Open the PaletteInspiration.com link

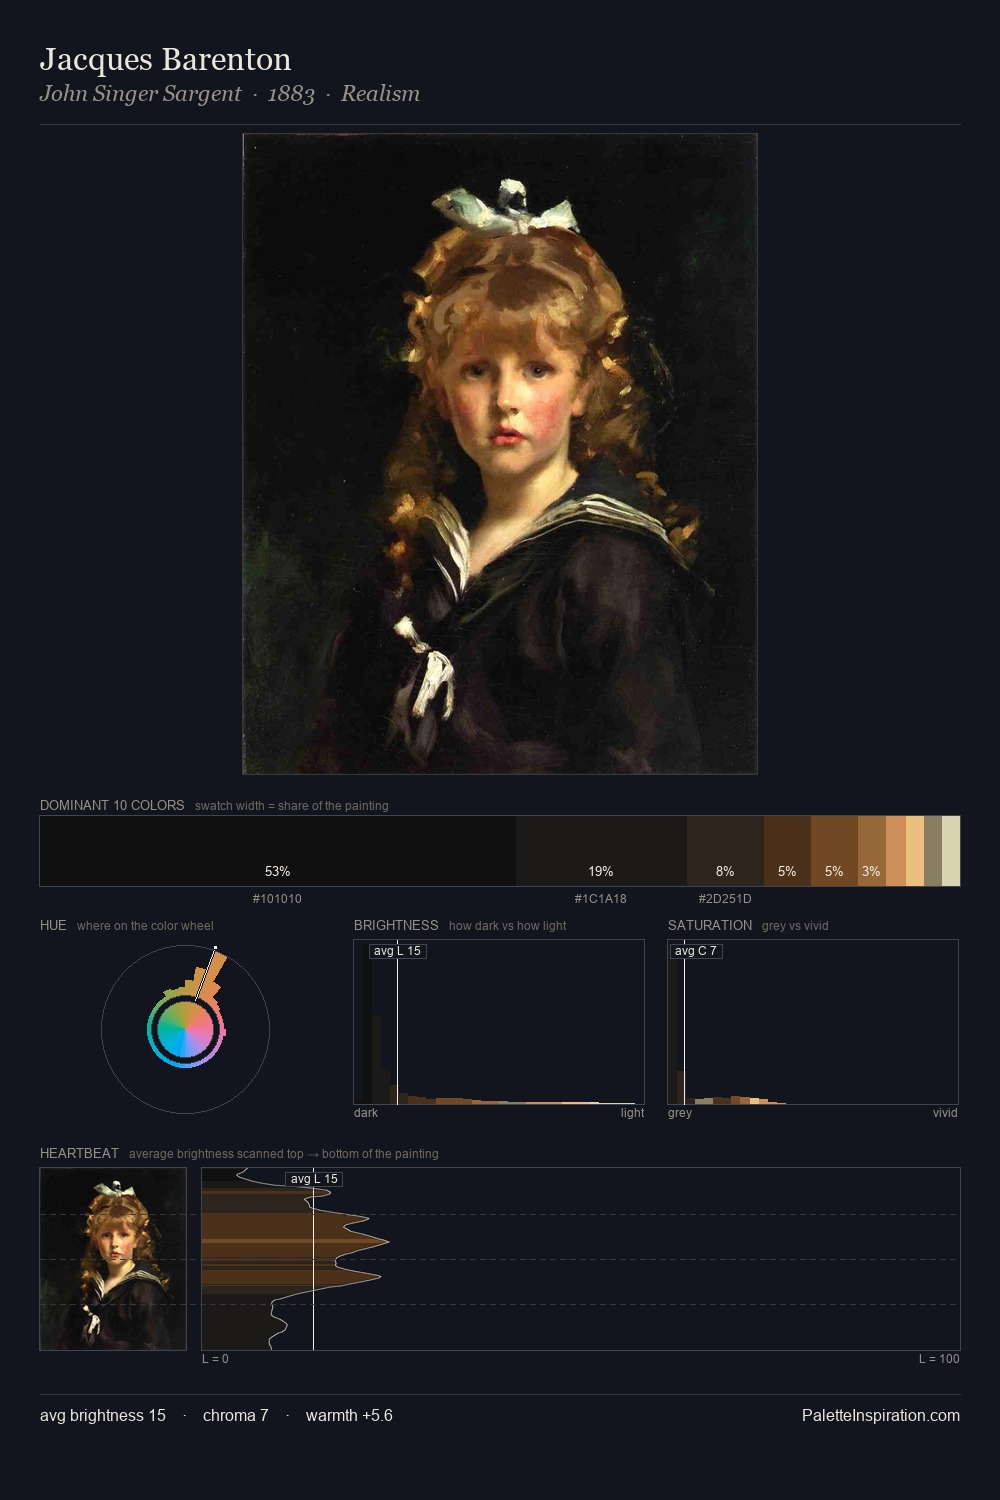coord(881,1415)
